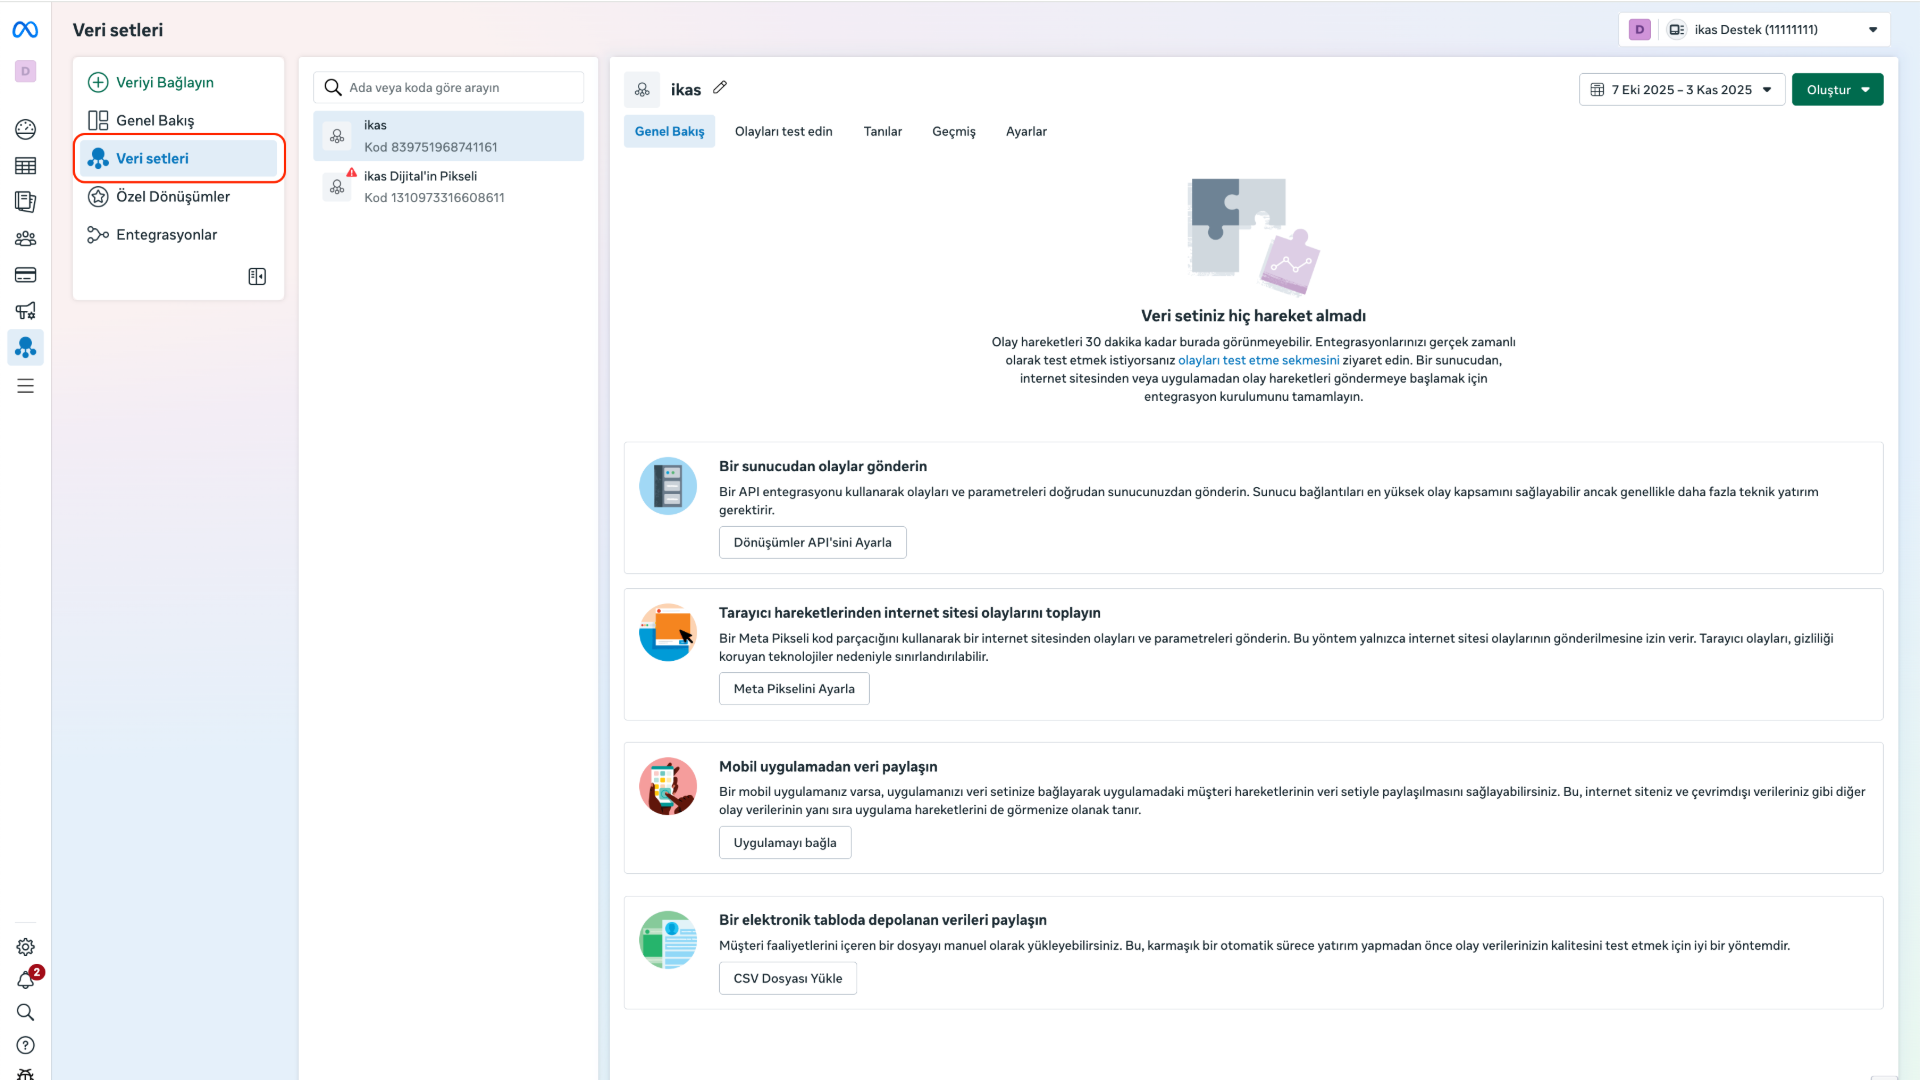Select Veri setleri in the side menu
This screenshot has width=1920, height=1080.
click(178, 159)
